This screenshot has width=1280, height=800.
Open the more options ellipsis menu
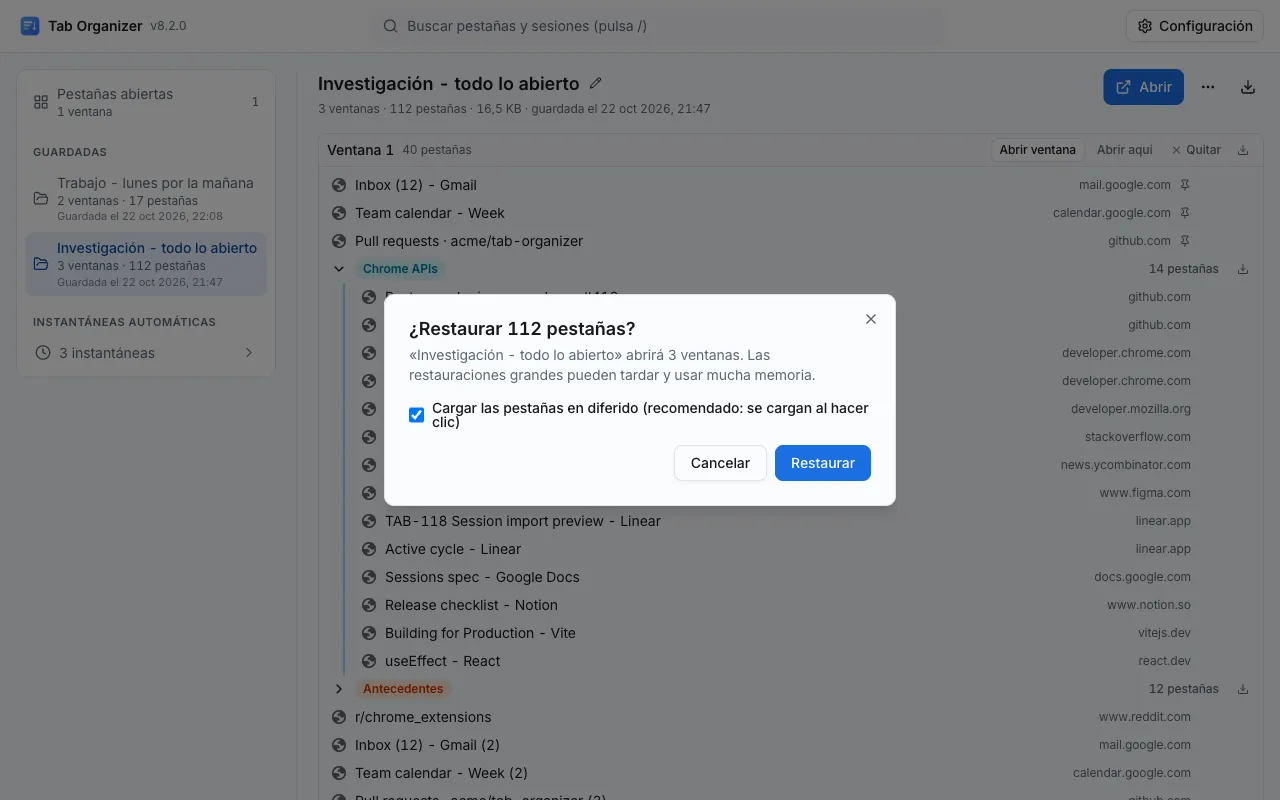(1208, 87)
